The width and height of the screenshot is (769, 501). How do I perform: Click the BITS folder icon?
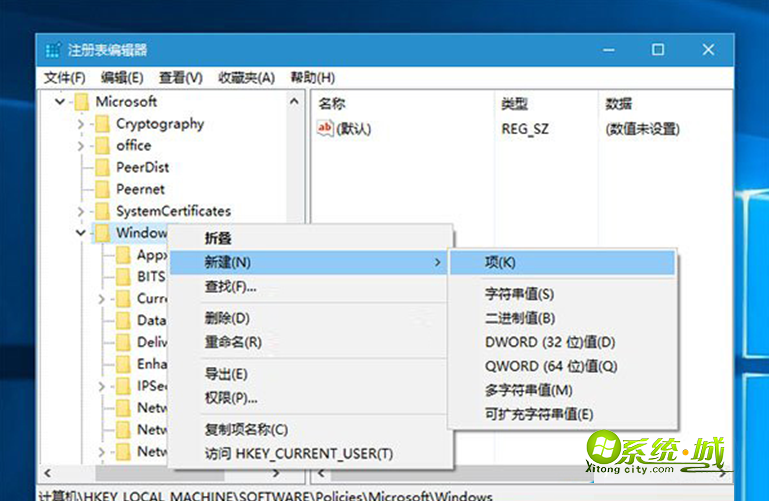pos(123,277)
